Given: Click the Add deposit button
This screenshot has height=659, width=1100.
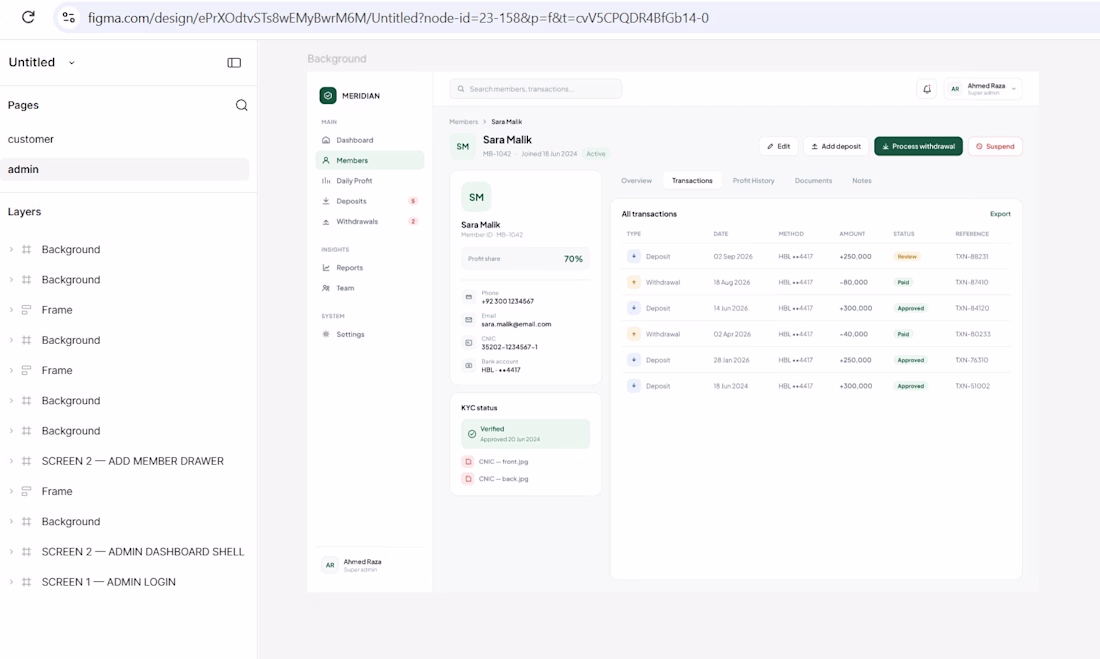Looking at the screenshot, I should 836,147.
